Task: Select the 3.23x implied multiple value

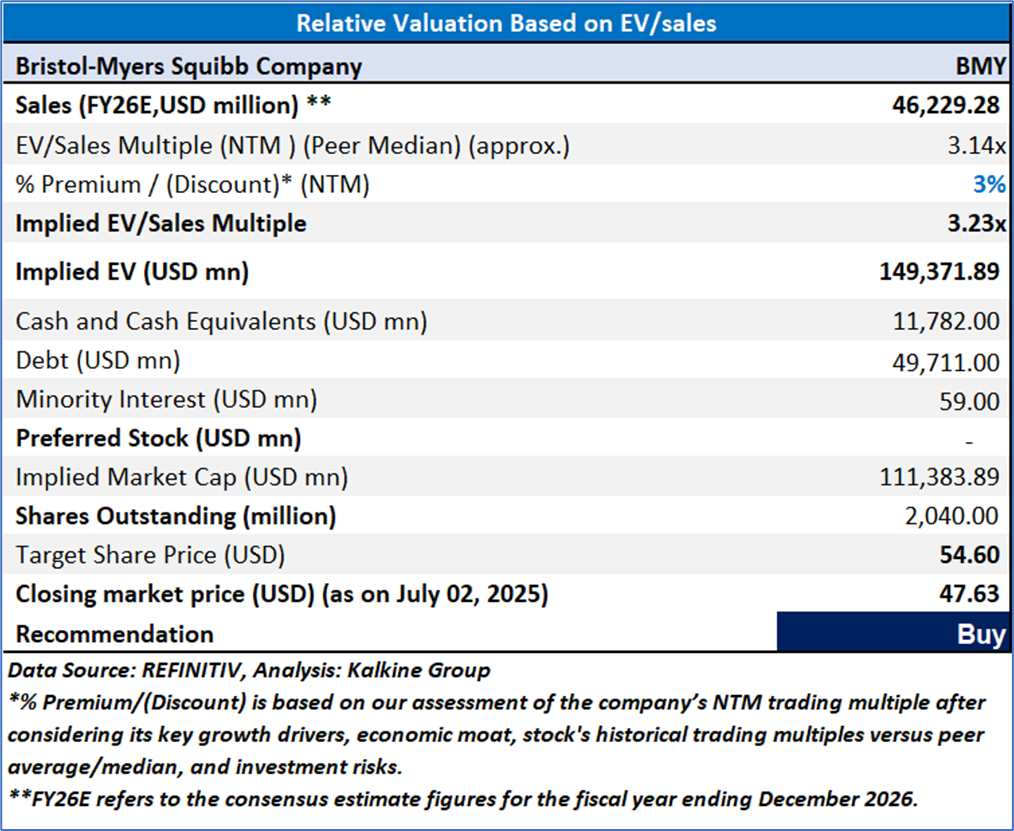Action: pyautogui.click(x=973, y=223)
